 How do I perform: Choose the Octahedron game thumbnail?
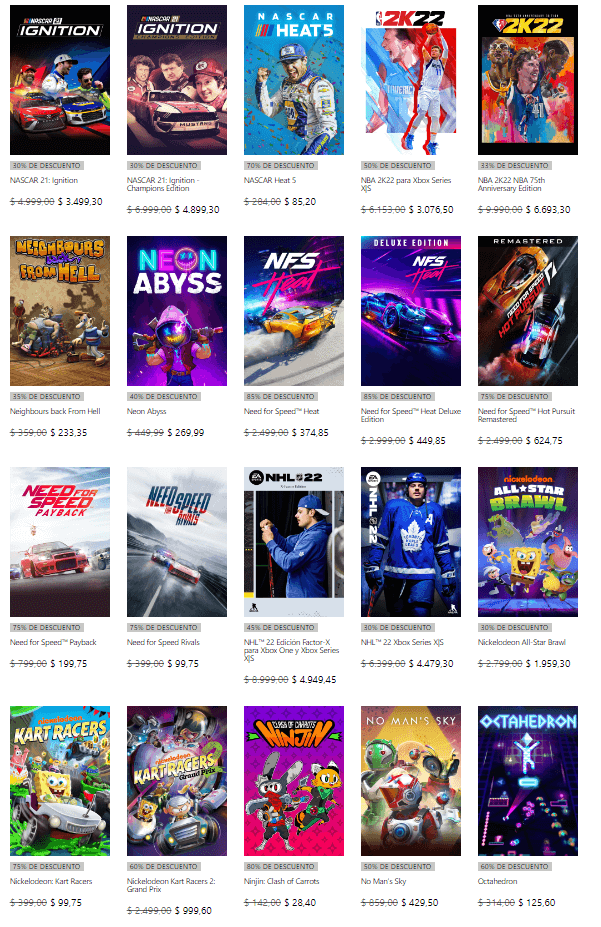pyautogui.click(x=528, y=781)
